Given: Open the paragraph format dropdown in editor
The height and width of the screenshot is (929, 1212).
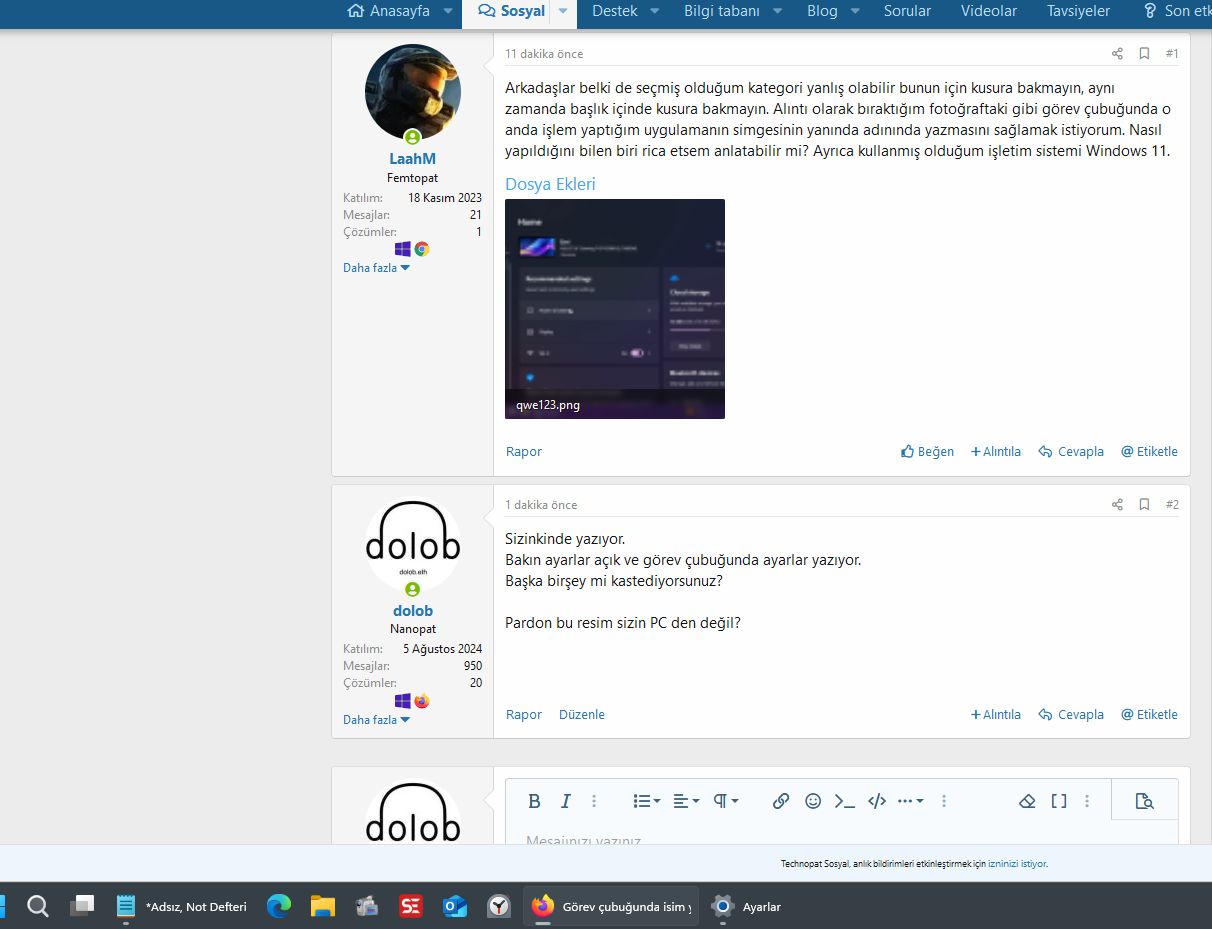Looking at the screenshot, I should tap(726, 801).
